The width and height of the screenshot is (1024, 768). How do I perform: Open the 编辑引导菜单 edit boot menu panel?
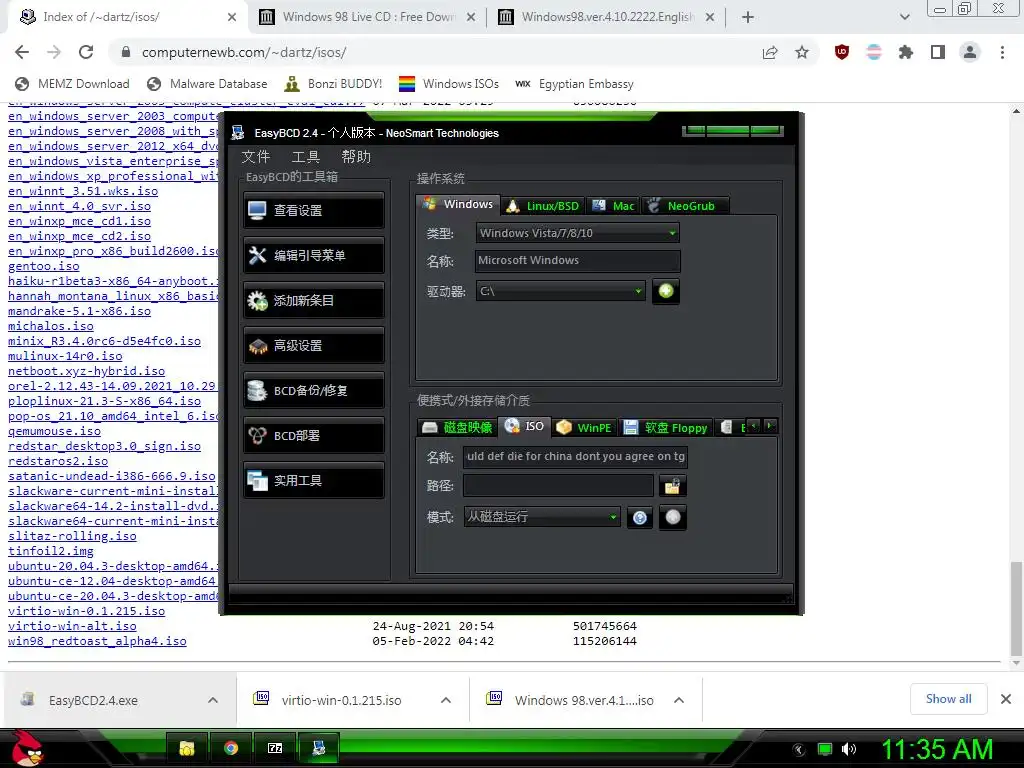[313, 255]
